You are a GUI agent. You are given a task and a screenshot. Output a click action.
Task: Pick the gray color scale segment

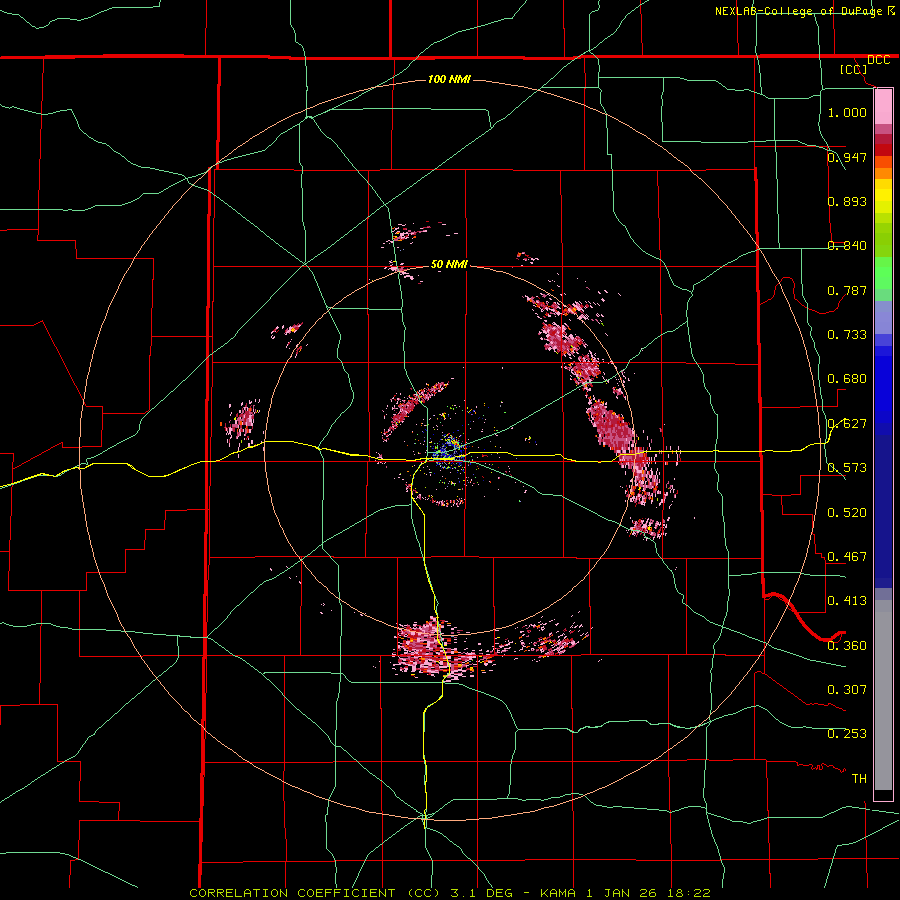coord(883,695)
